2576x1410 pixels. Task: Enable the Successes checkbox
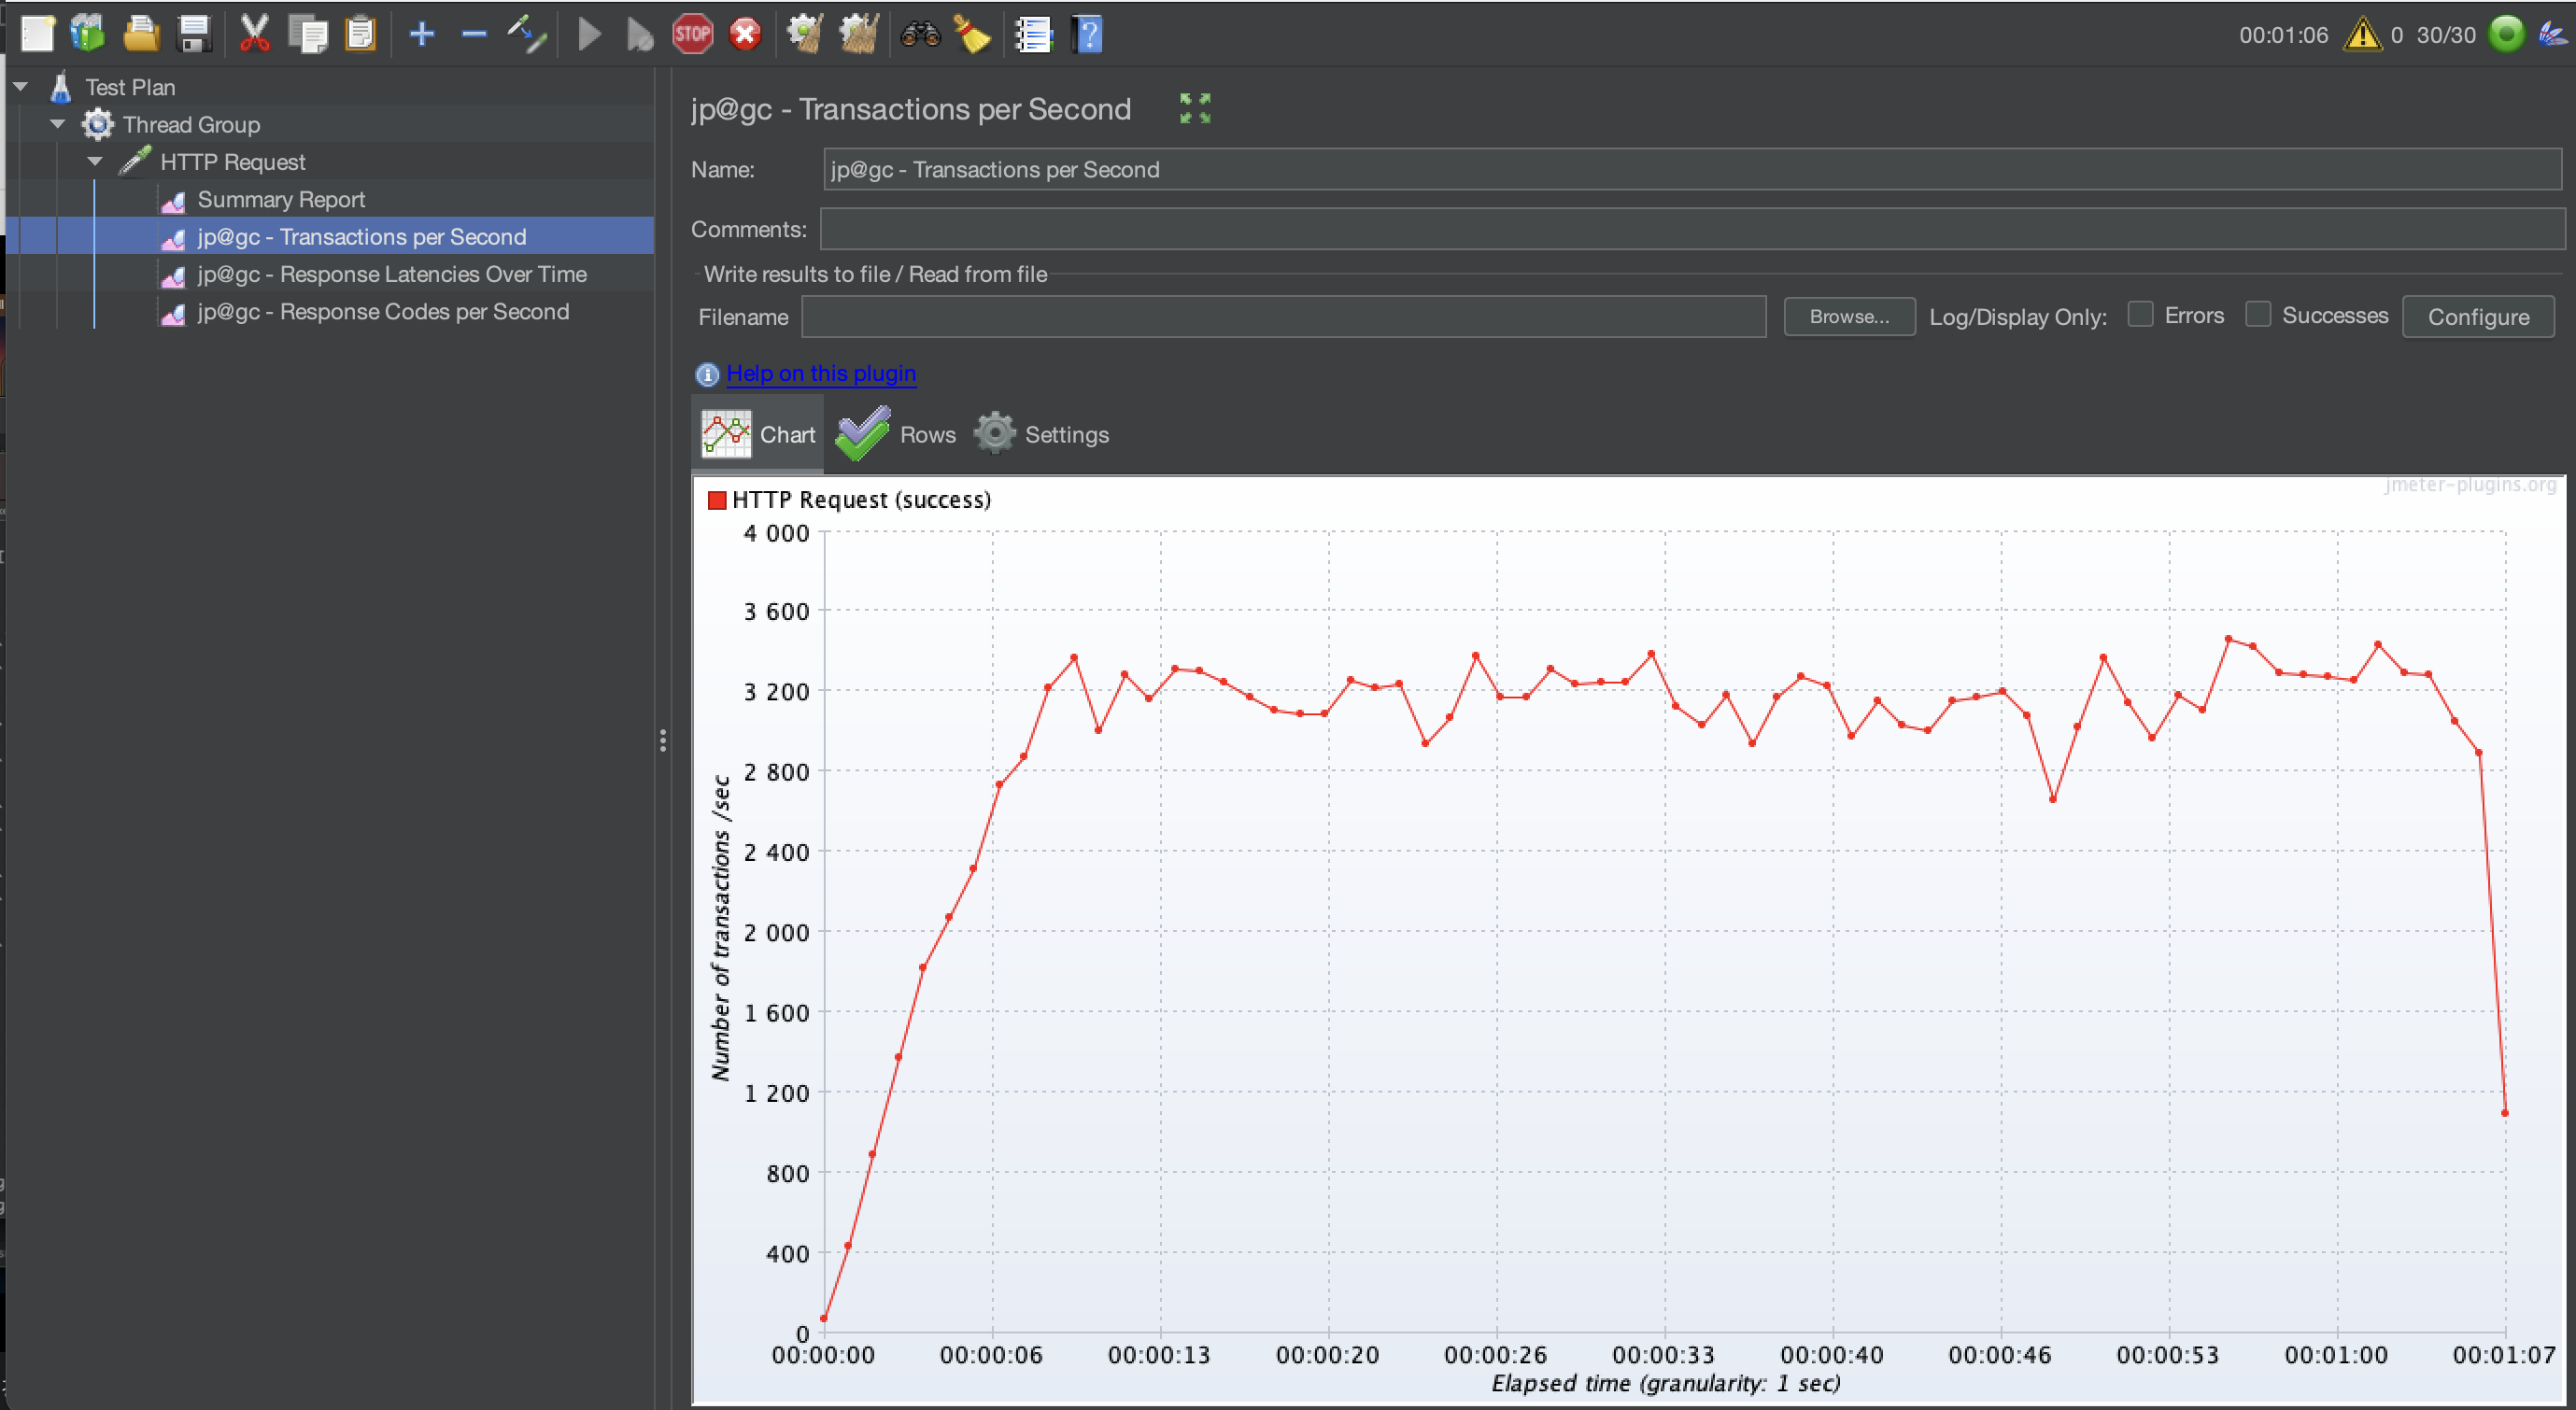(2257, 315)
